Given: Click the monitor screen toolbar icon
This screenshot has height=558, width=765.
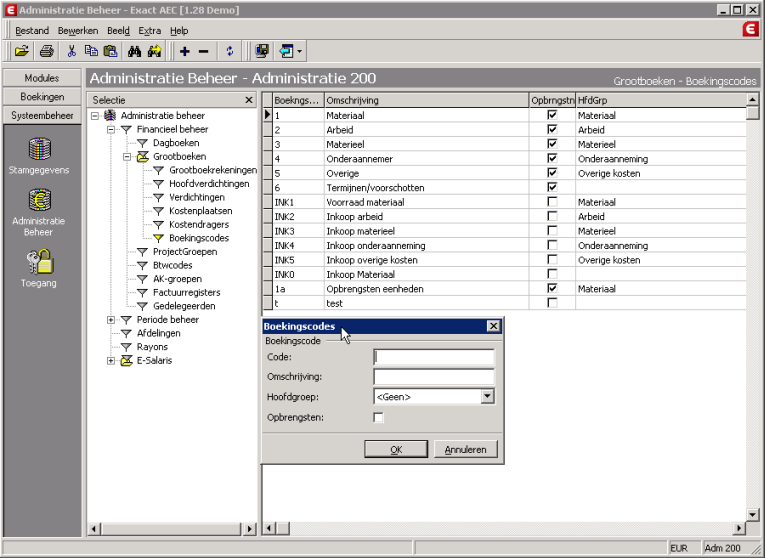Looking at the screenshot, I should 262,51.
